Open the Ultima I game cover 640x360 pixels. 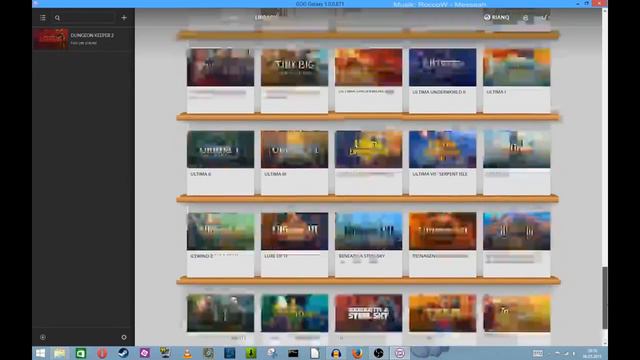[x=516, y=67]
